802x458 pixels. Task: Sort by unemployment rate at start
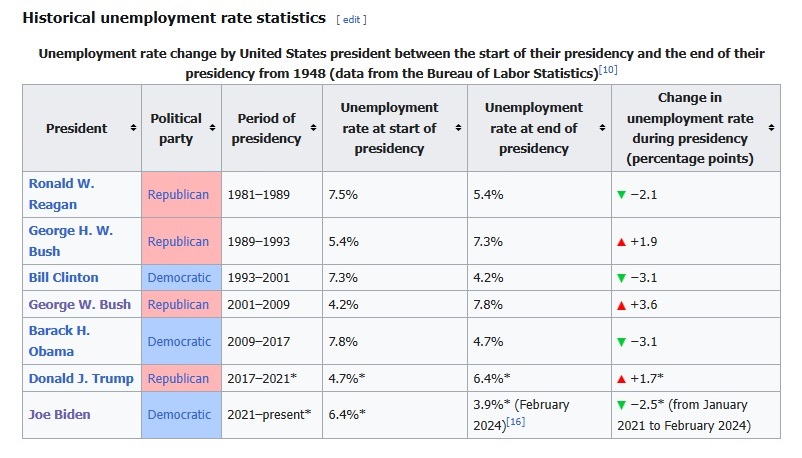(459, 128)
